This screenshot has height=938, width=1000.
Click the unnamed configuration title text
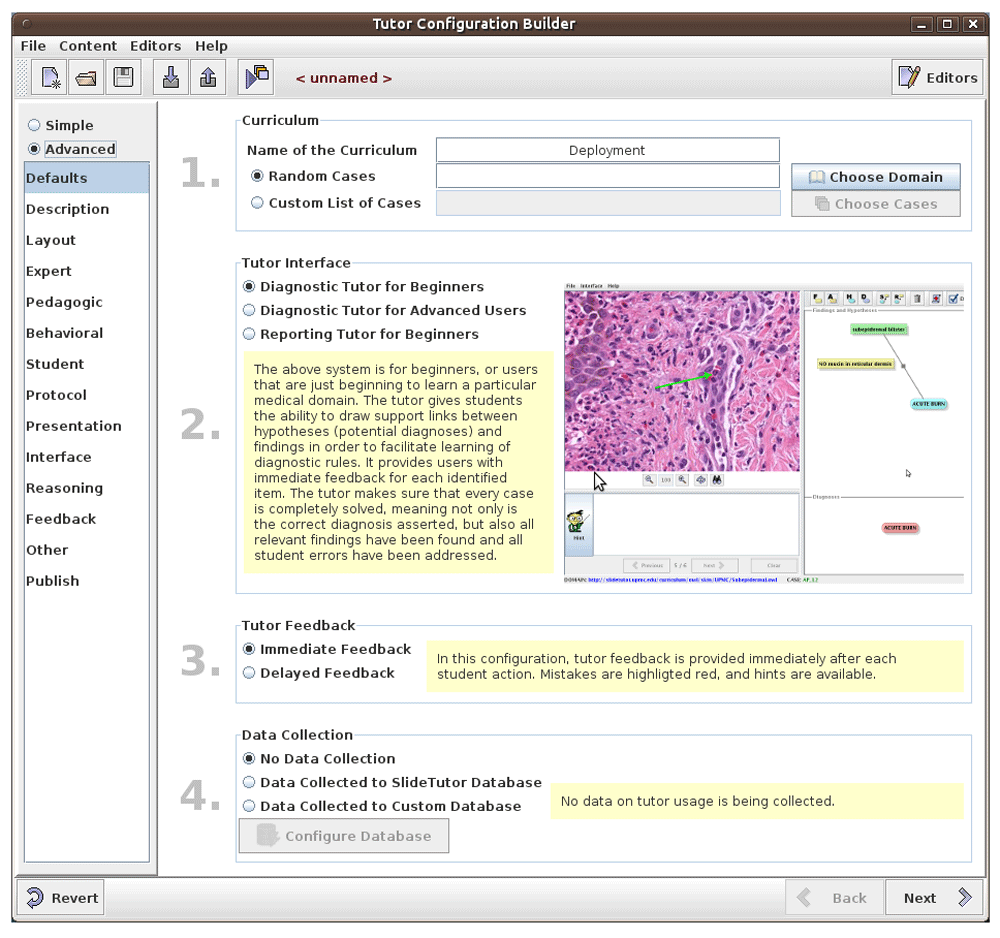[x=344, y=78]
